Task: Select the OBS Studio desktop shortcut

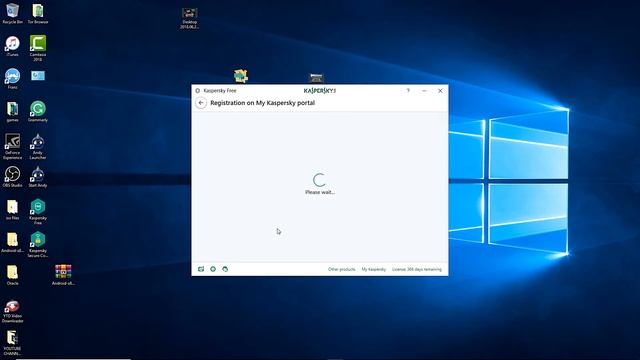Action: pos(12,177)
